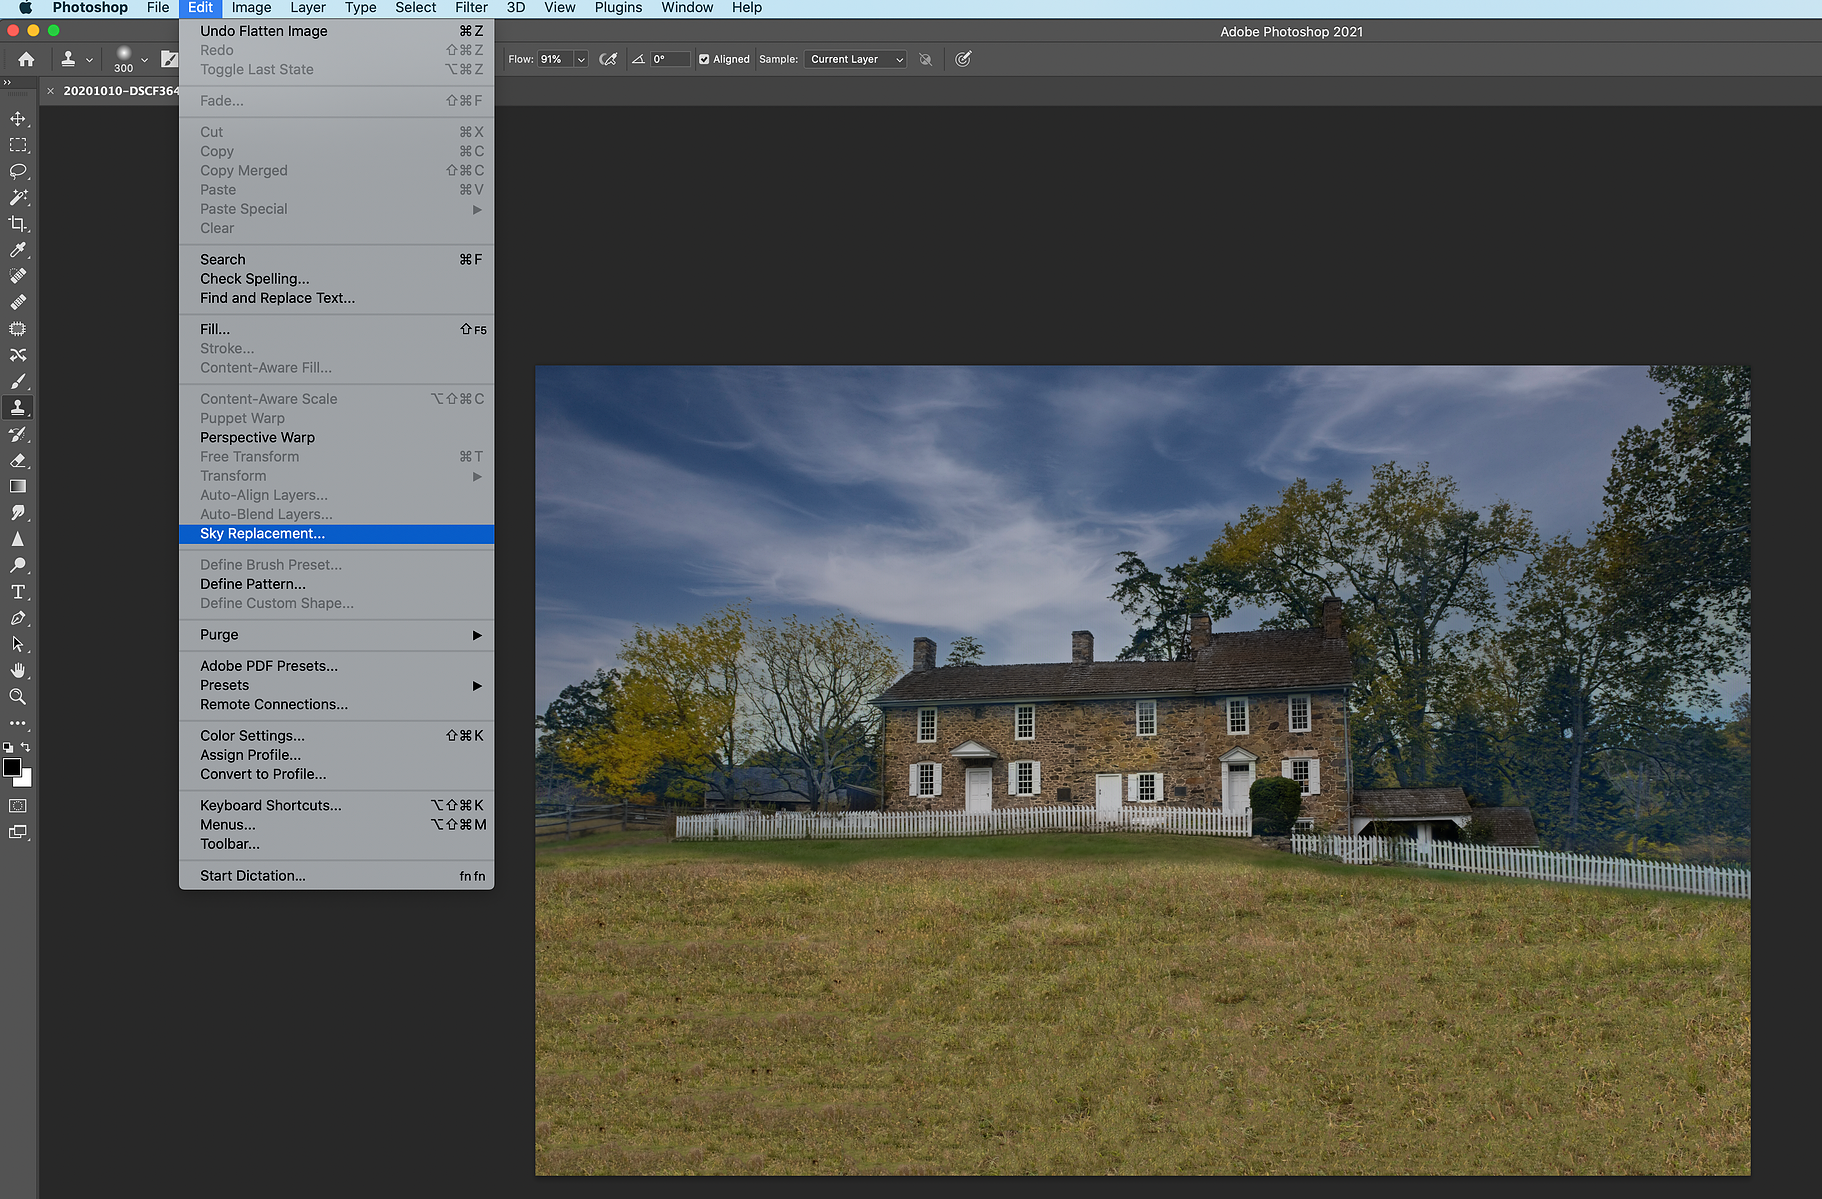Open the Flow percentage dropdown arrow

click(x=580, y=59)
